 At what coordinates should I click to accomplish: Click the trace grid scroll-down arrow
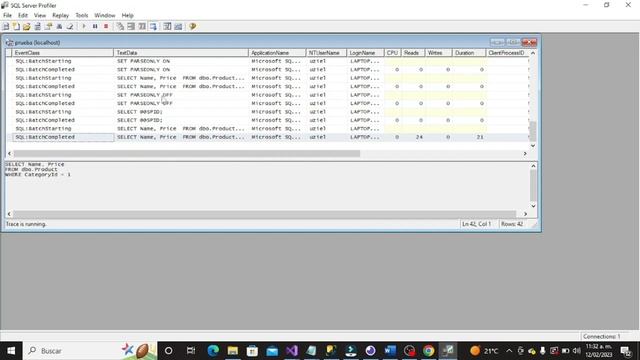click(533, 146)
